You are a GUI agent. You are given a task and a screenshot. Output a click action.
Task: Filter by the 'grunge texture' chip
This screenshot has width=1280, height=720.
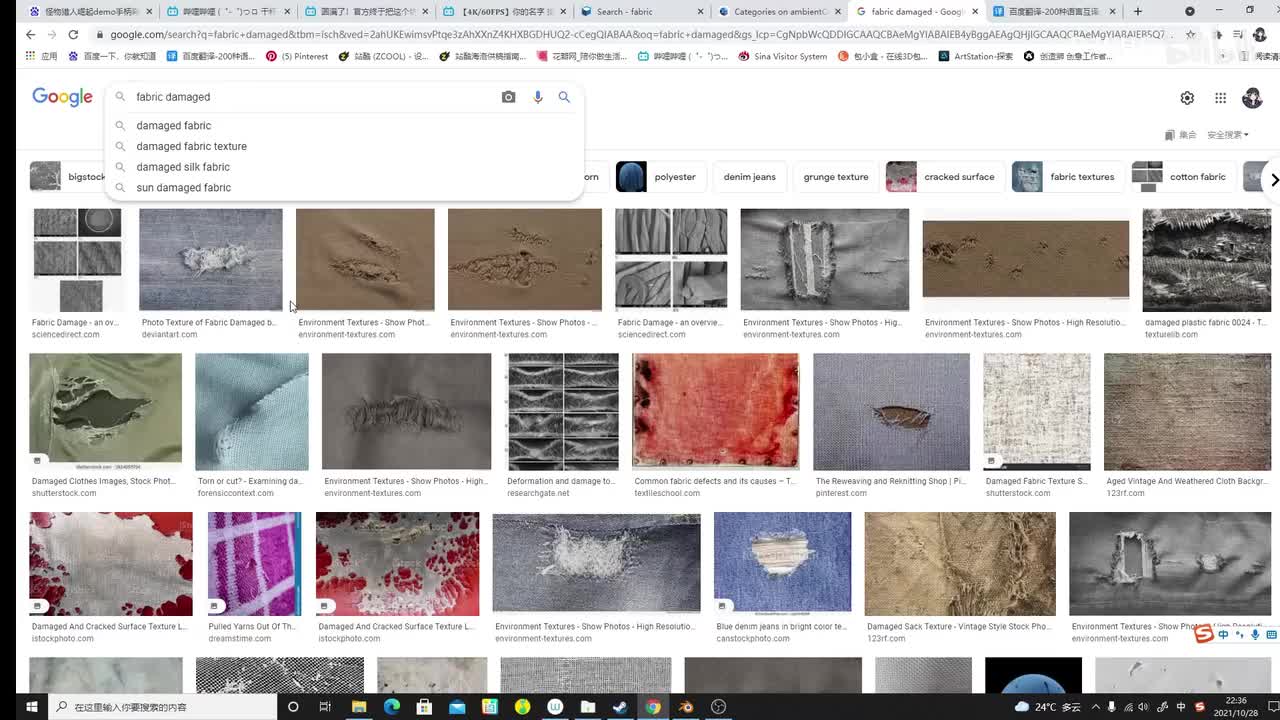click(836, 177)
